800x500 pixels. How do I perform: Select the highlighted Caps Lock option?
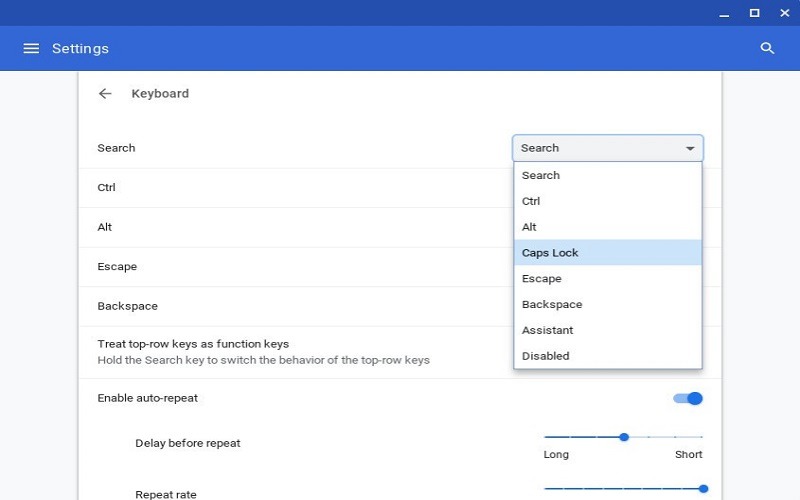click(608, 253)
